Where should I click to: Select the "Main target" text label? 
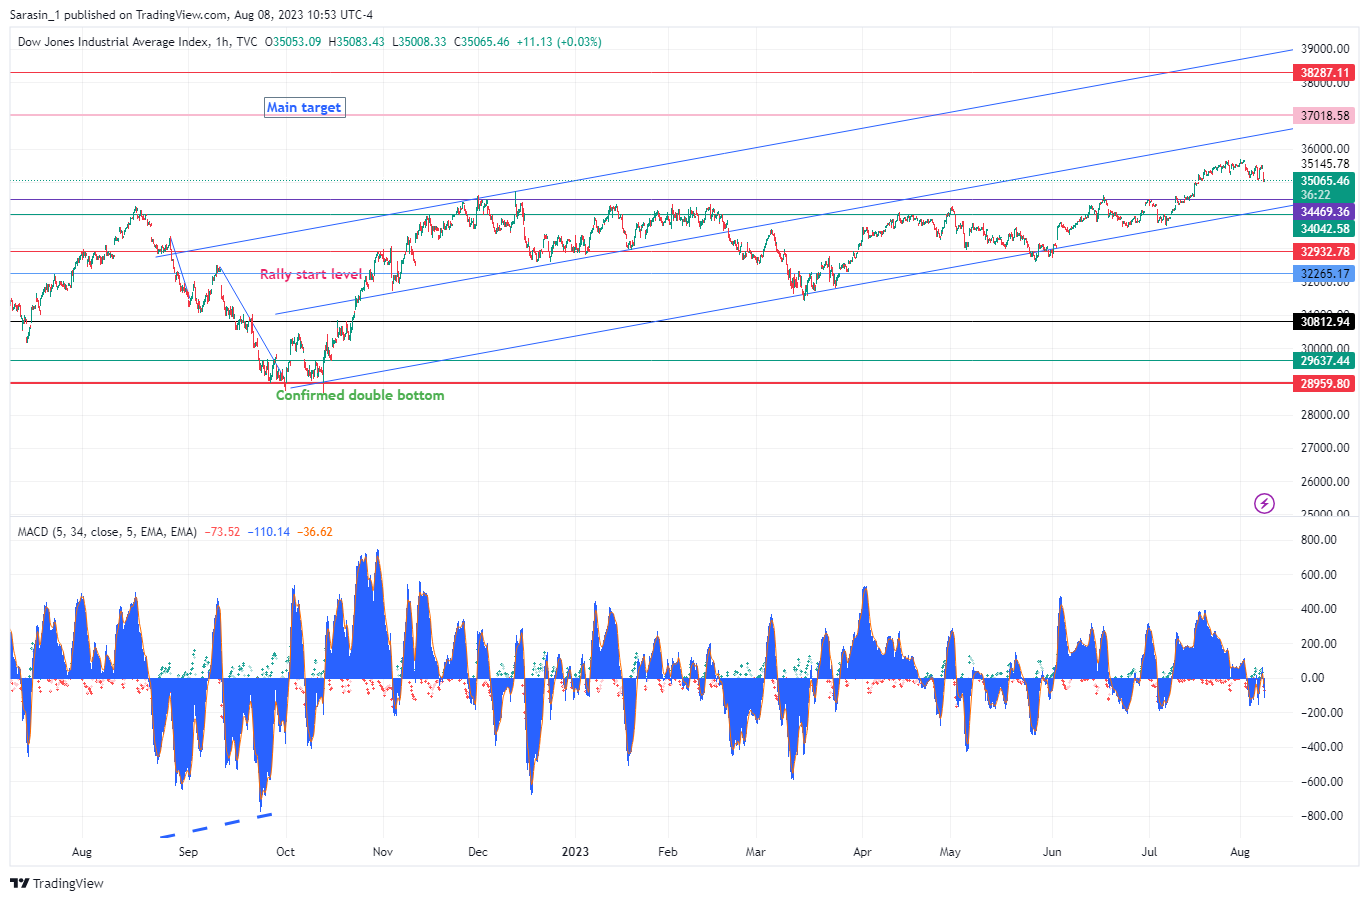[x=304, y=108]
